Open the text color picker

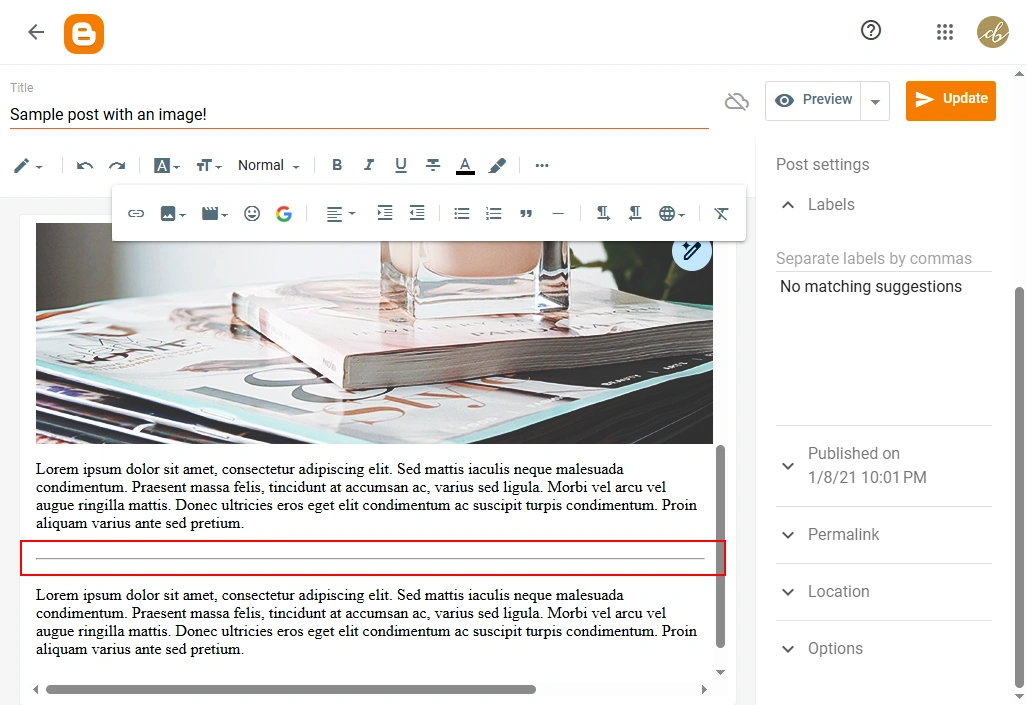(465, 166)
